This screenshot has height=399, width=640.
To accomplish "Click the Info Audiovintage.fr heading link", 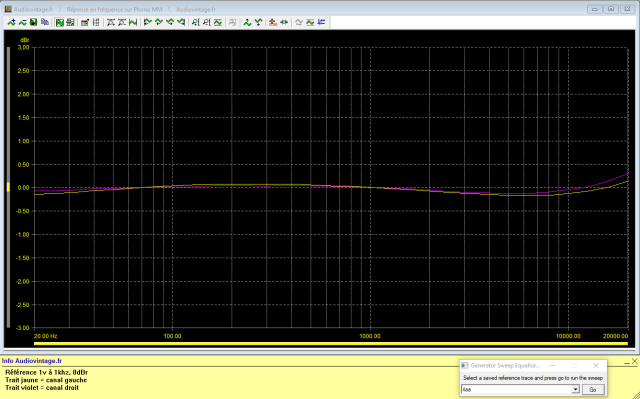I will click(32, 361).
